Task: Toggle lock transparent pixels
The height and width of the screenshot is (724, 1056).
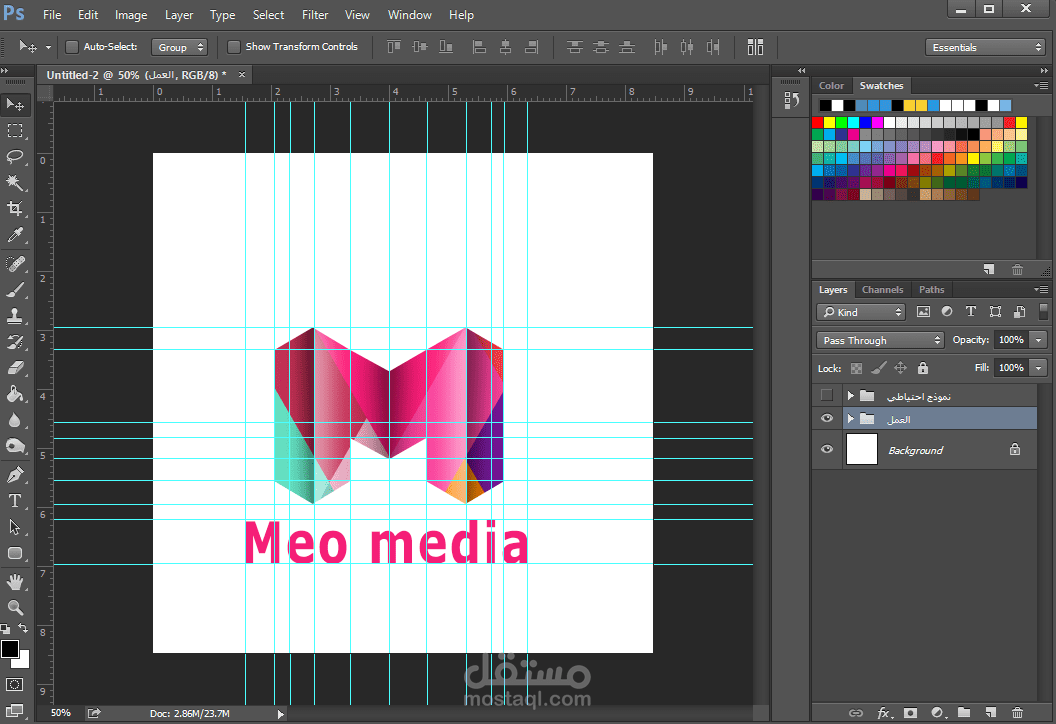Action: click(x=856, y=368)
